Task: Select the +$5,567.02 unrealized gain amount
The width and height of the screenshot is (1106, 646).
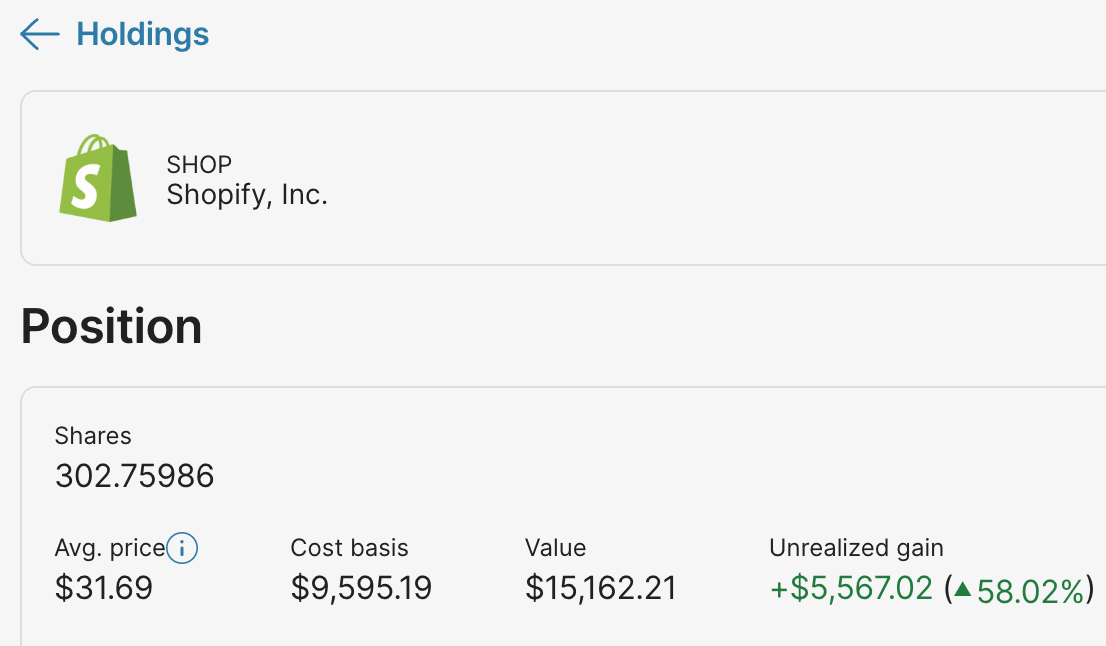Action: click(x=851, y=588)
